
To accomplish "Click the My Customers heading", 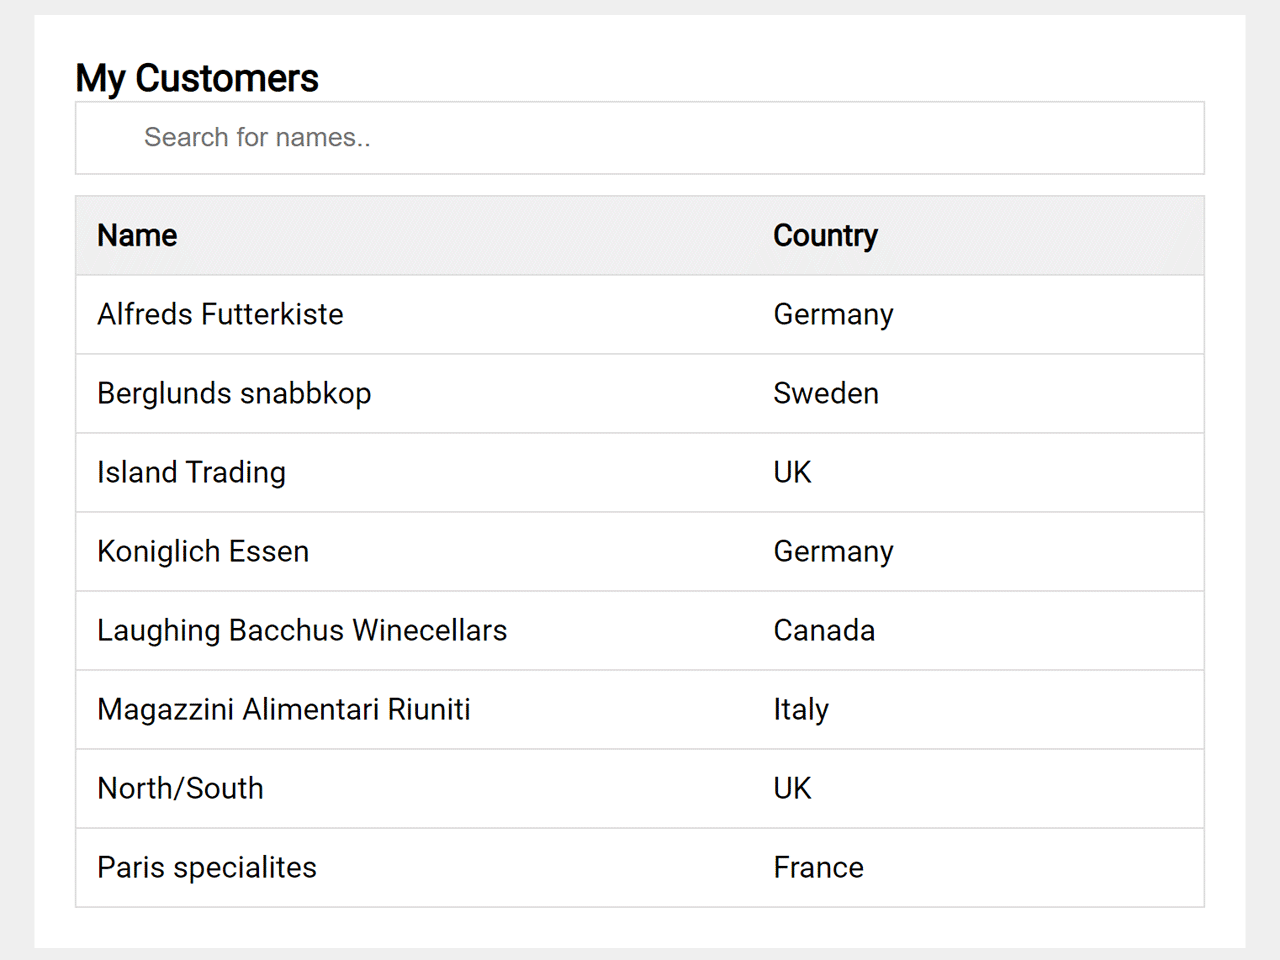I will (197, 78).
